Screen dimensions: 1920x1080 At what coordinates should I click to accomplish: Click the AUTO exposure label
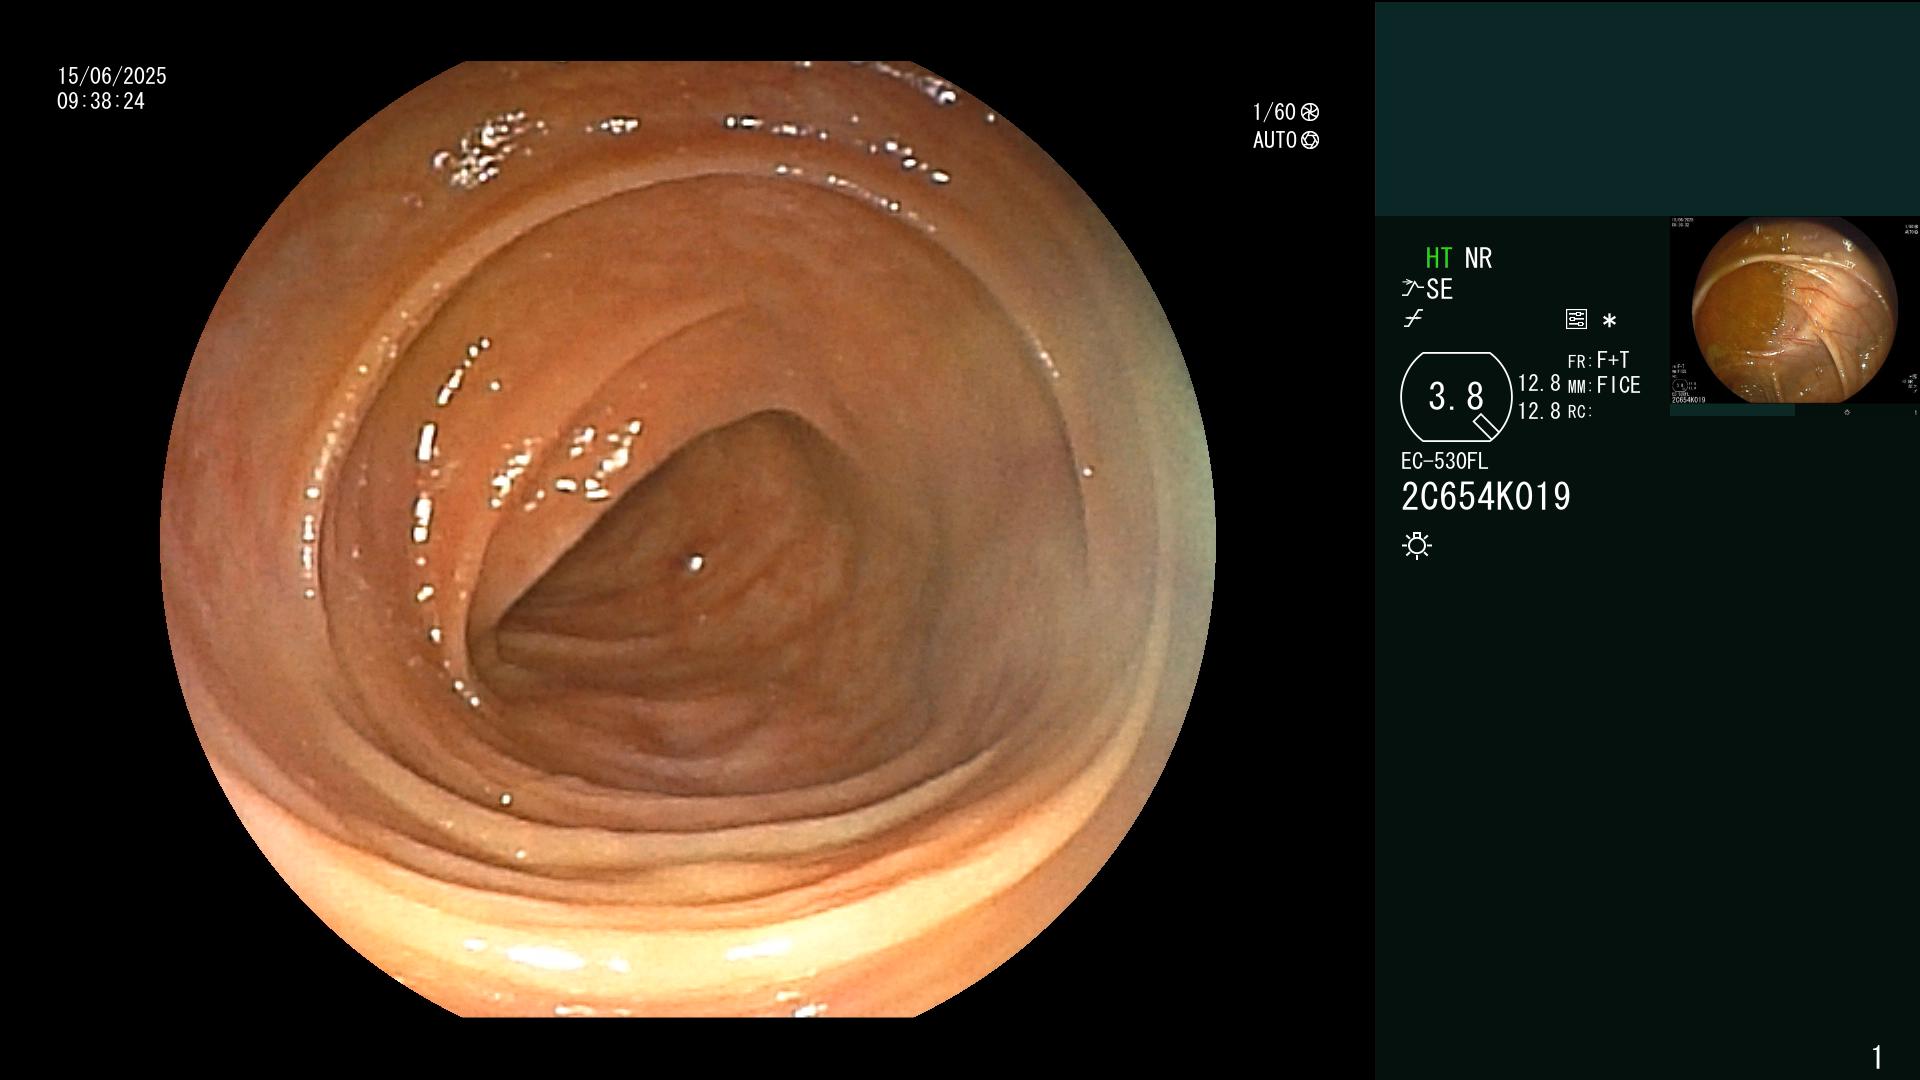pyautogui.click(x=1275, y=141)
